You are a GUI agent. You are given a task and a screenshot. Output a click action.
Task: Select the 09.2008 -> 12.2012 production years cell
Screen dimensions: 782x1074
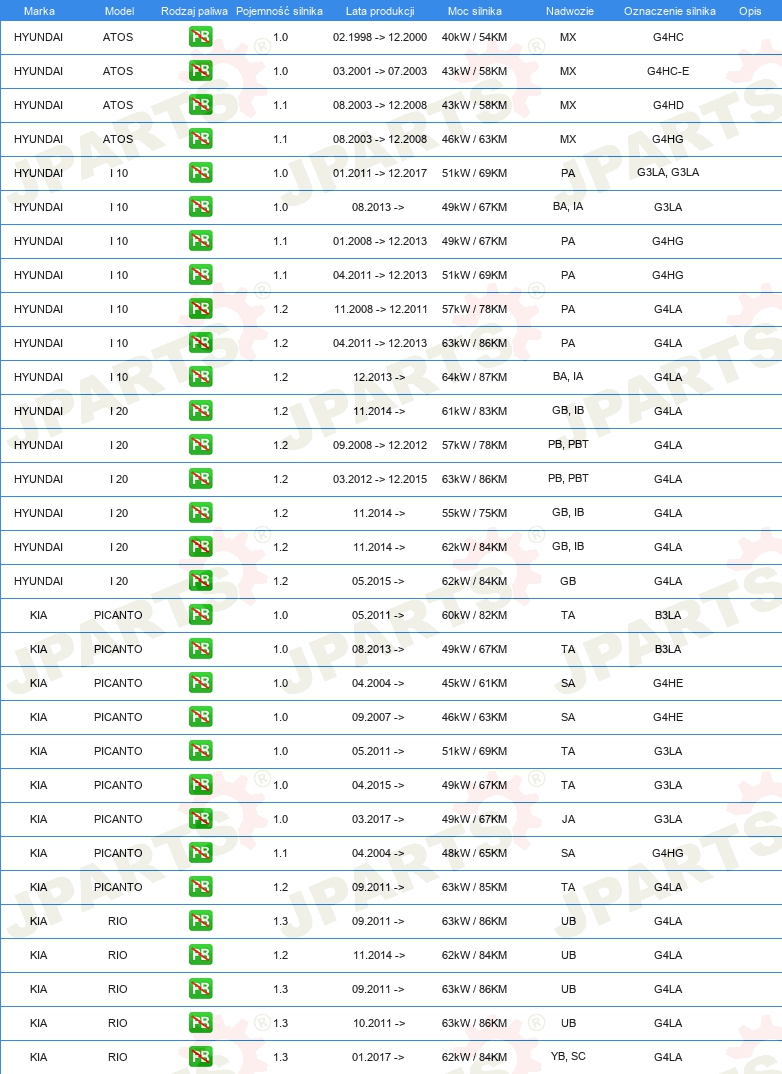(380, 445)
